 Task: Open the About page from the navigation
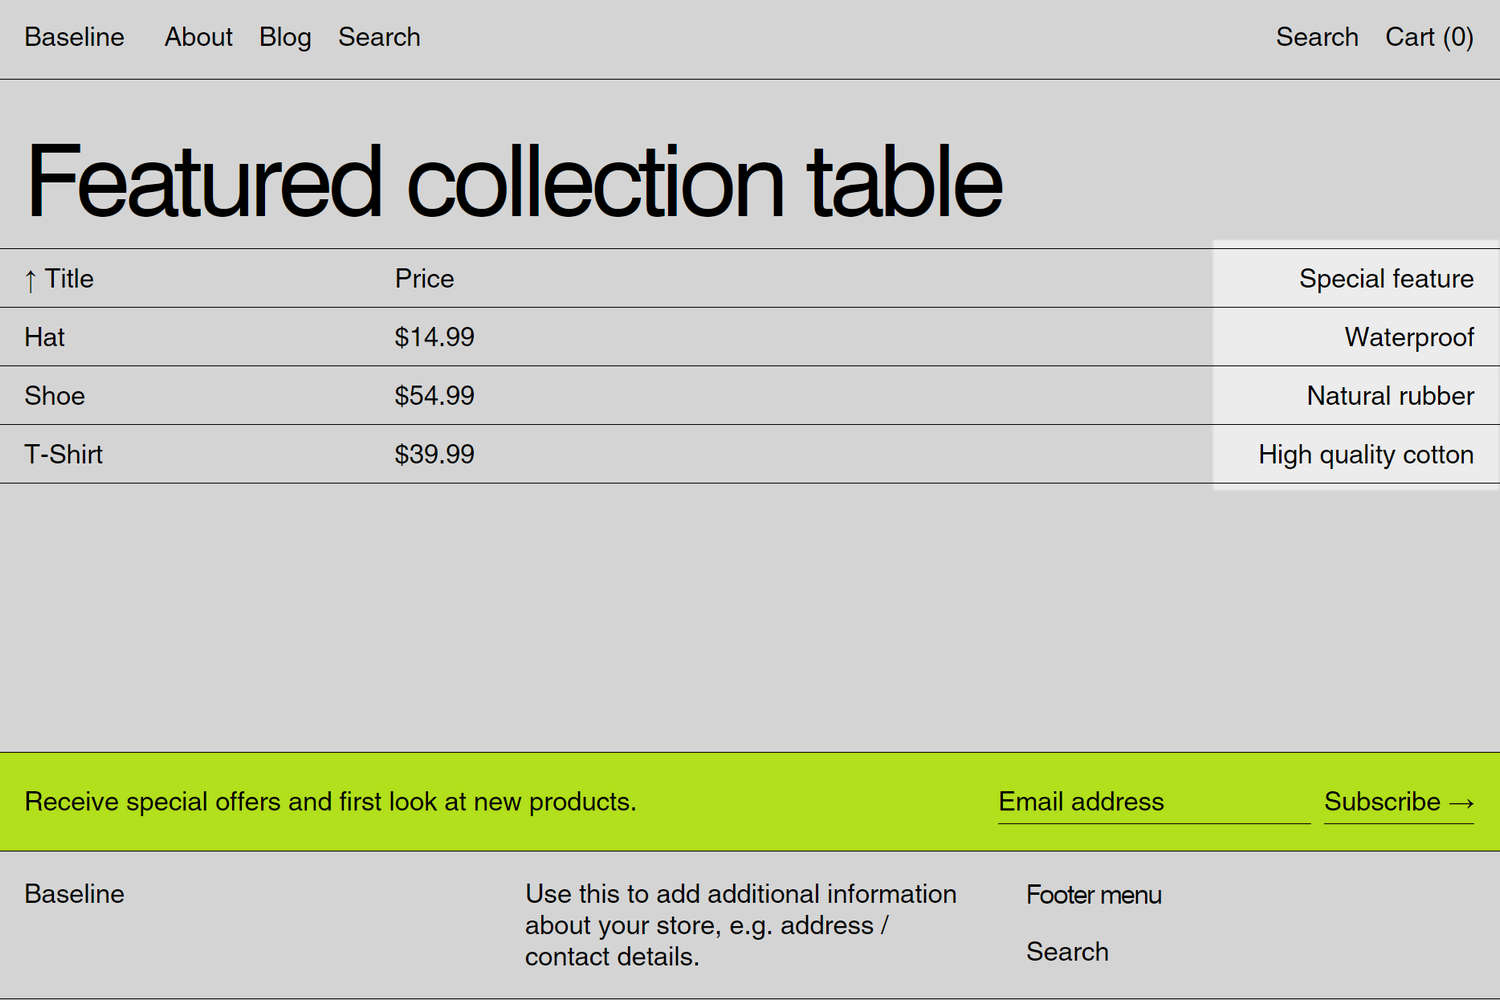[x=198, y=37]
